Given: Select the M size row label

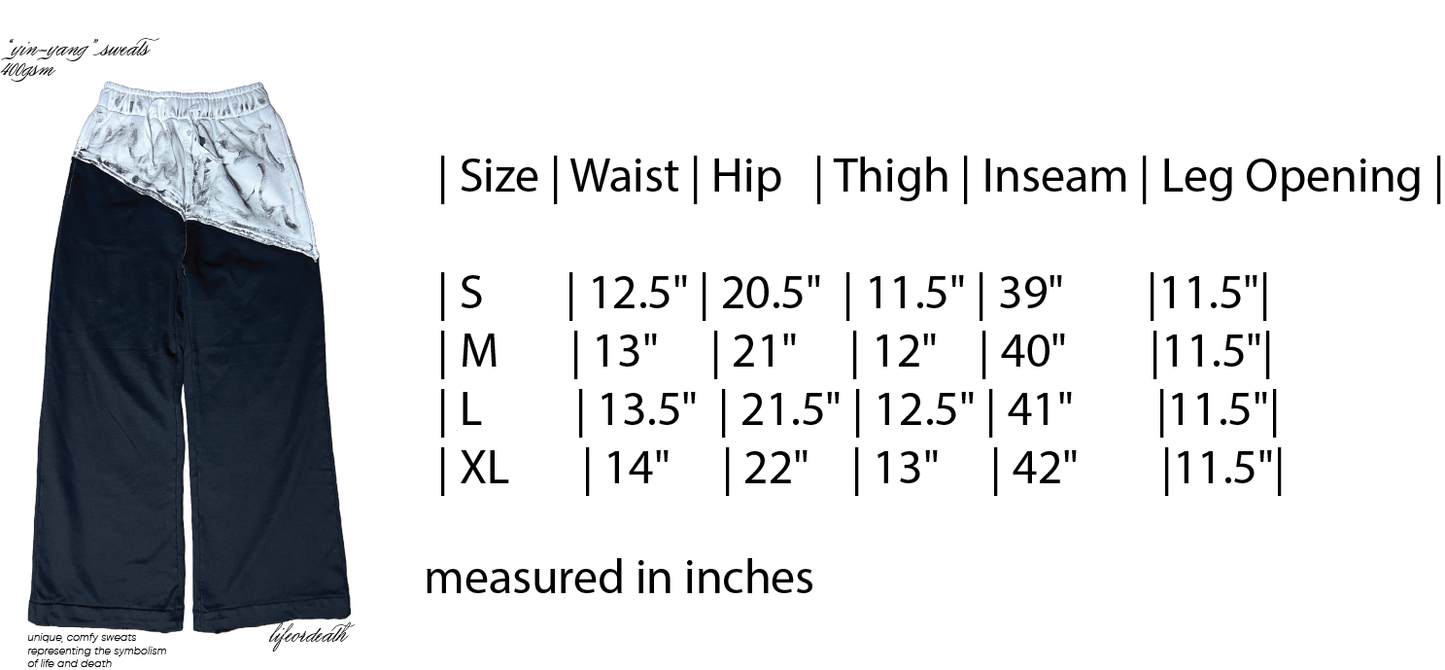Looking at the screenshot, I should click(479, 352).
